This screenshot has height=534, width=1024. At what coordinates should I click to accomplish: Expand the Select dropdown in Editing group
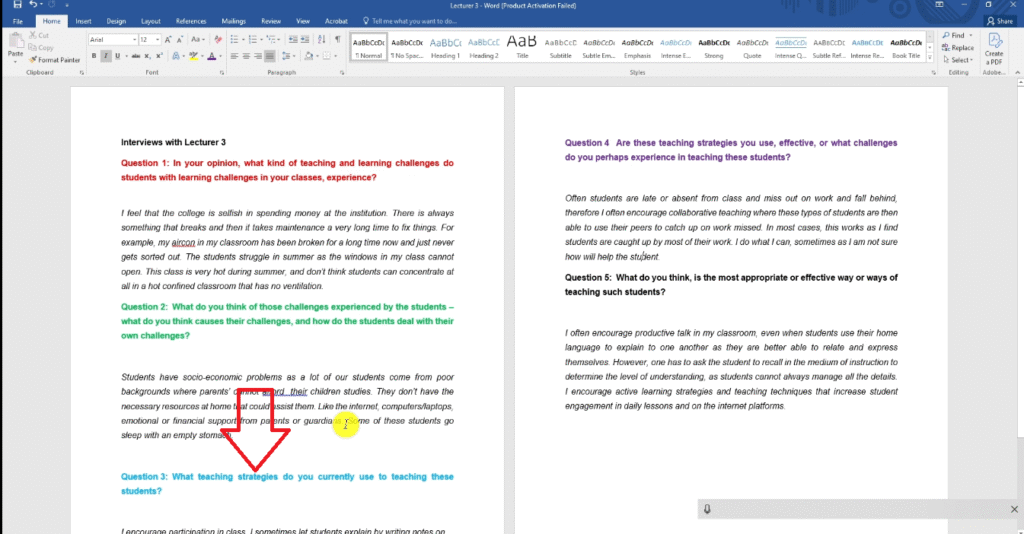962,60
